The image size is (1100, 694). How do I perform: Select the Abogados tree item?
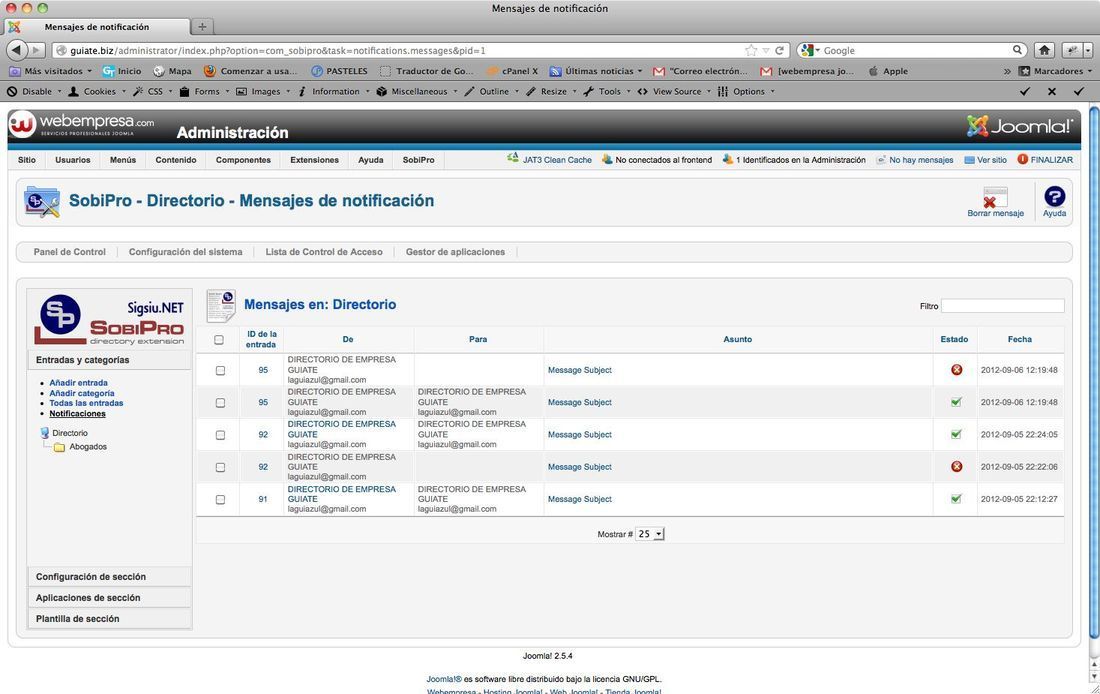(x=88, y=447)
